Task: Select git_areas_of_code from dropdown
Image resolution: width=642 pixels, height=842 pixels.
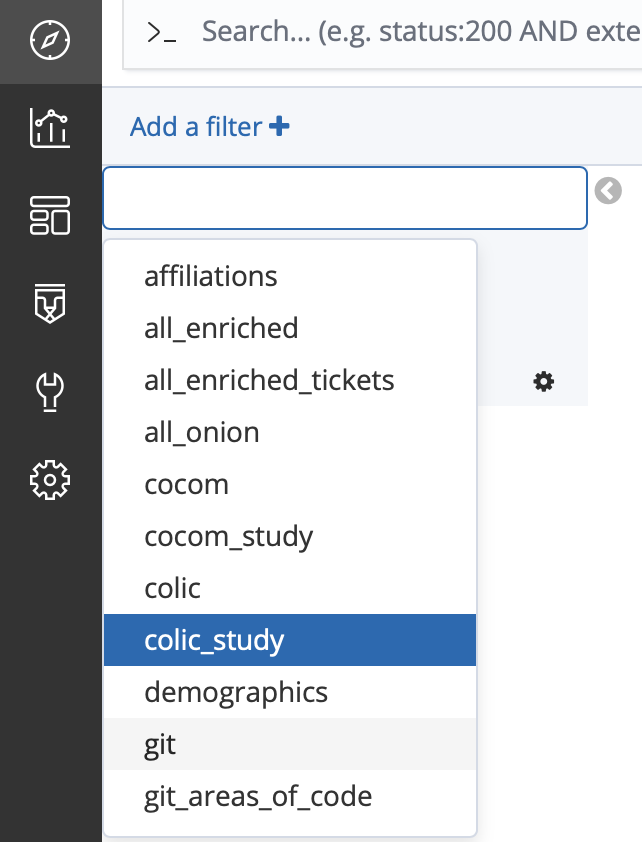Action: tap(290, 796)
